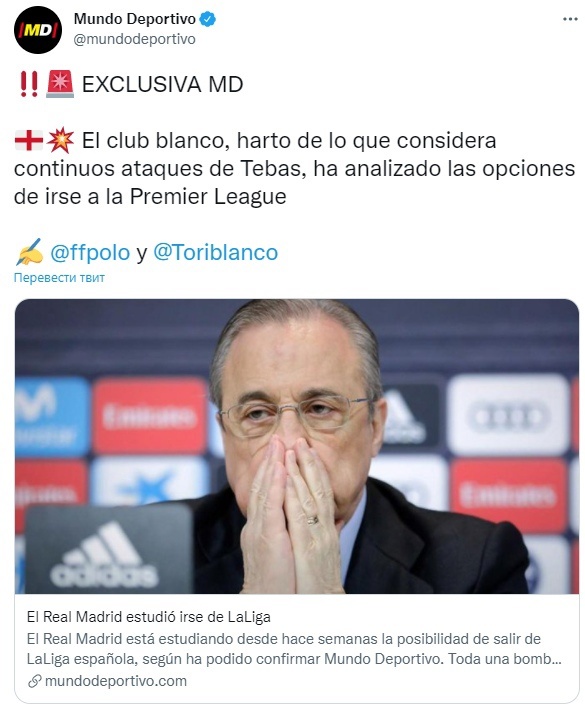Open the three-dots tweet options menu
Image resolution: width=585 pixels, height=709 pixels.
570,19
